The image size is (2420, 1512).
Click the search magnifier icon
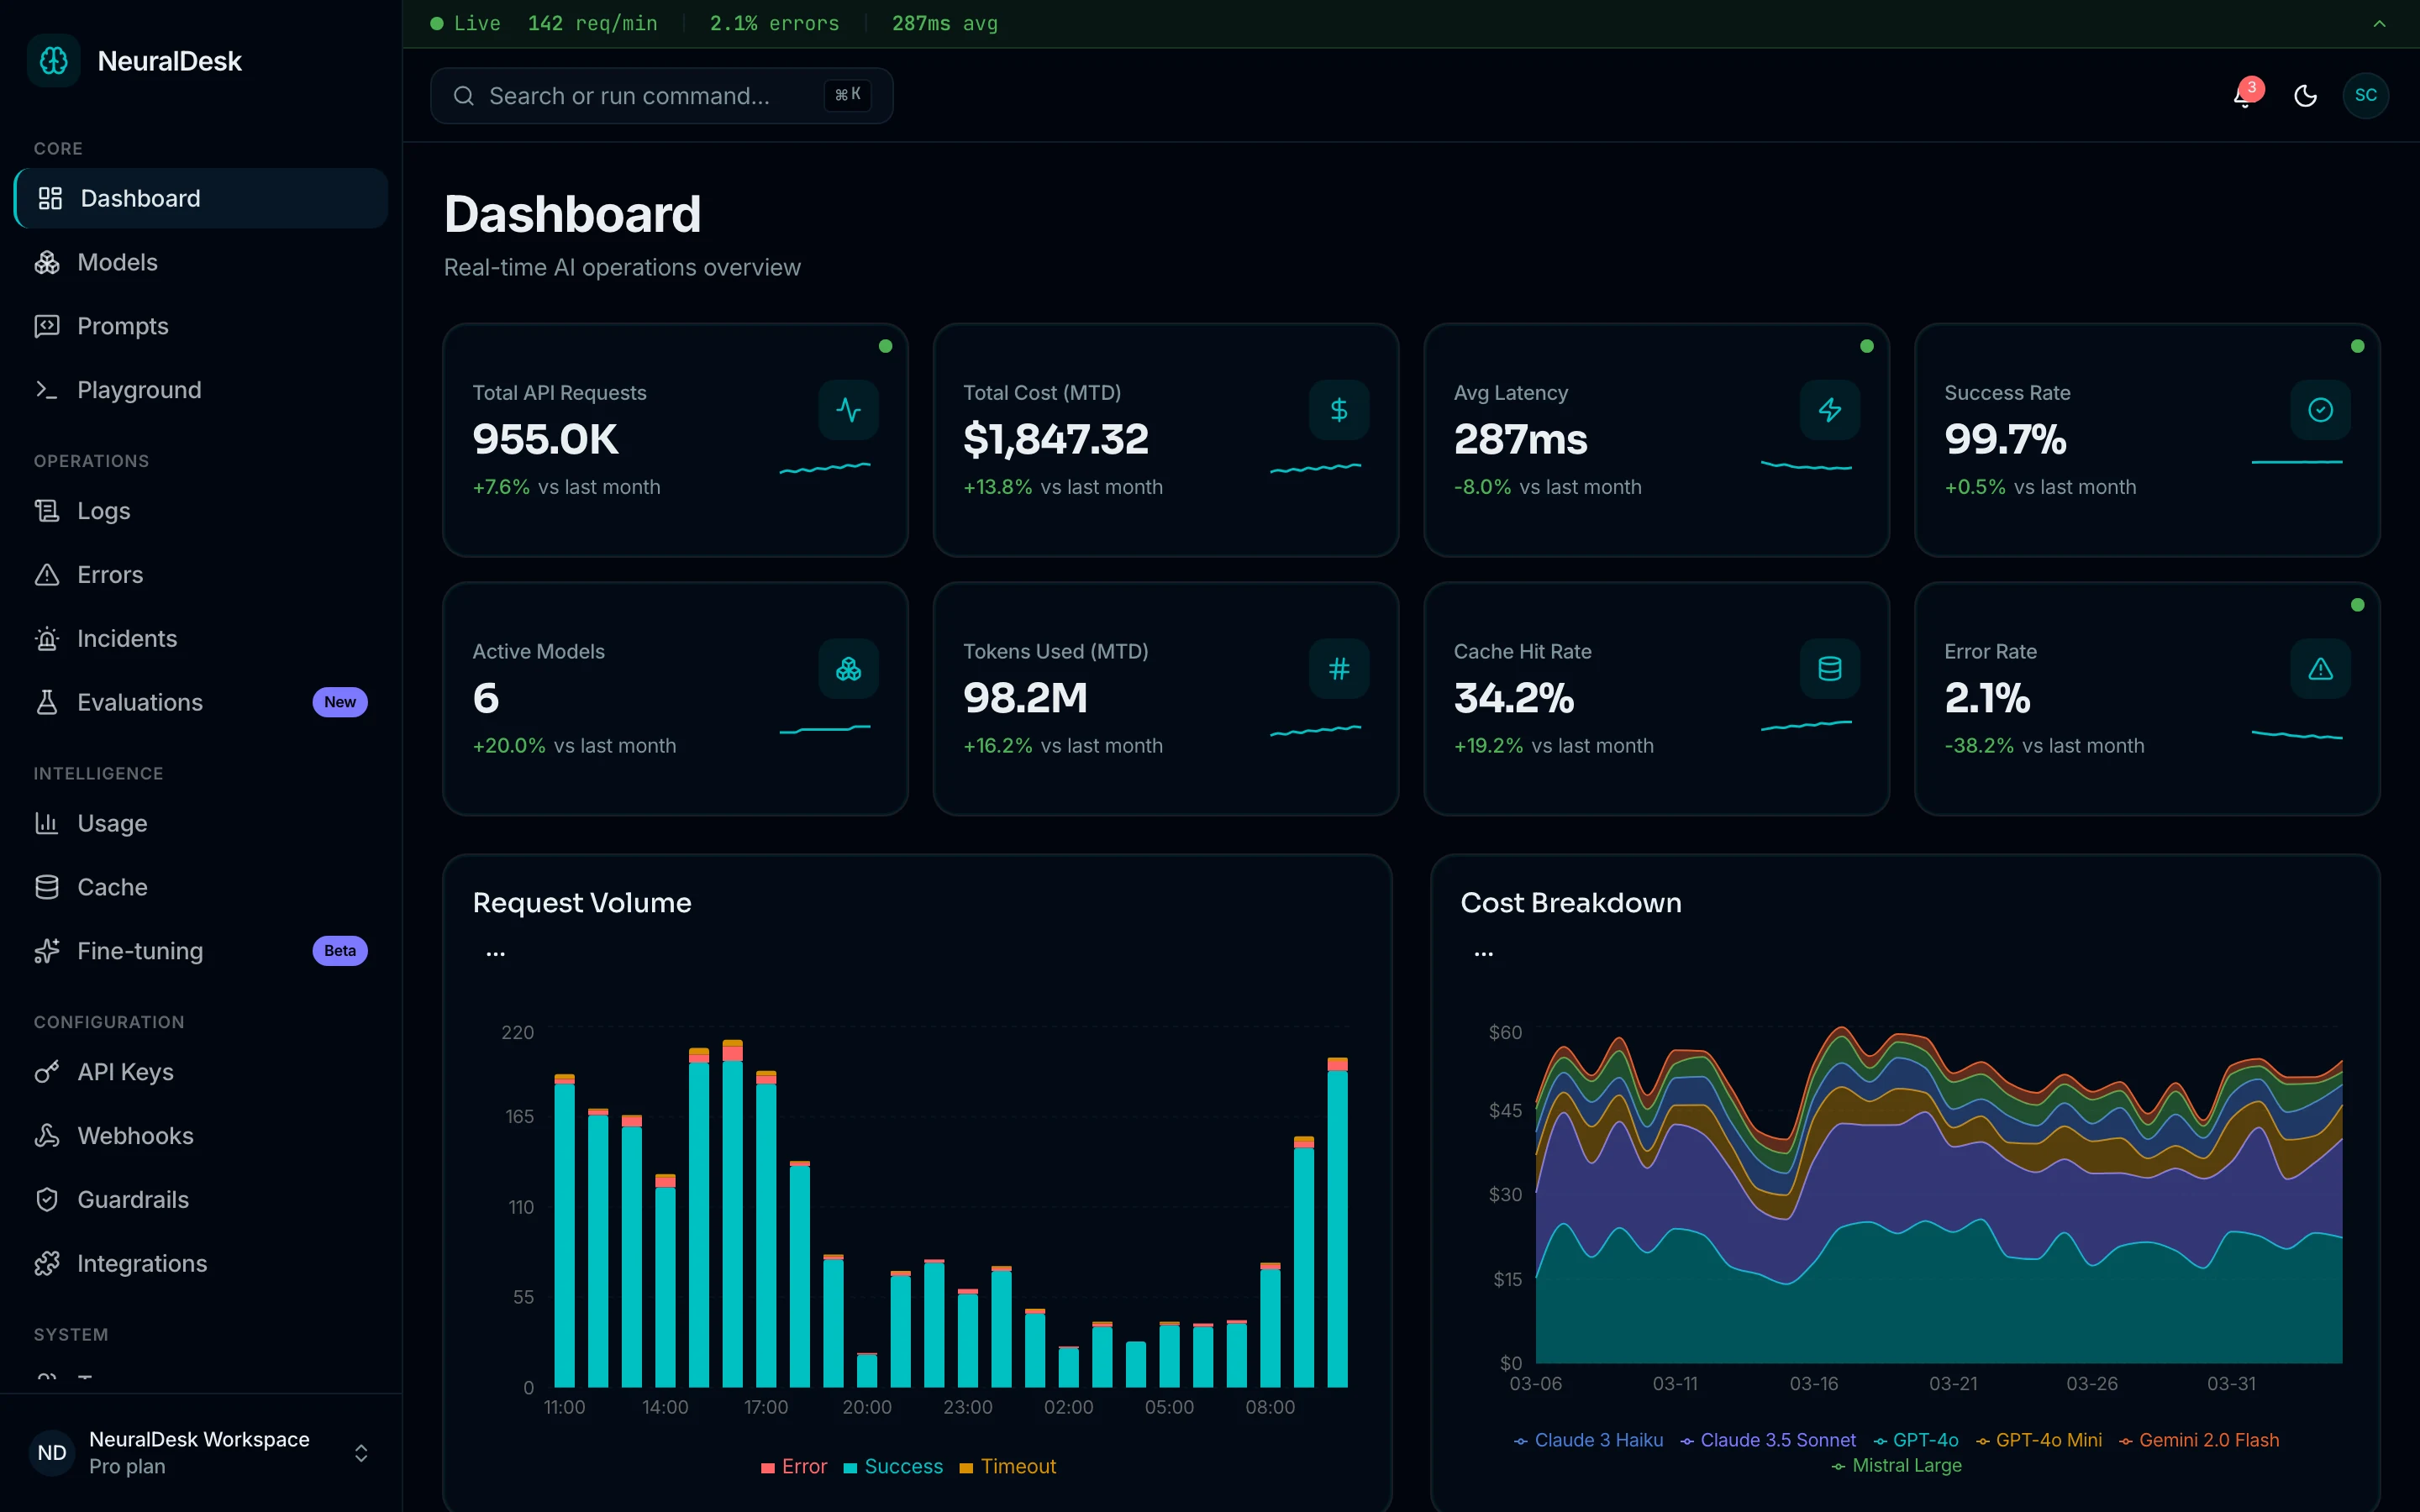463,96
